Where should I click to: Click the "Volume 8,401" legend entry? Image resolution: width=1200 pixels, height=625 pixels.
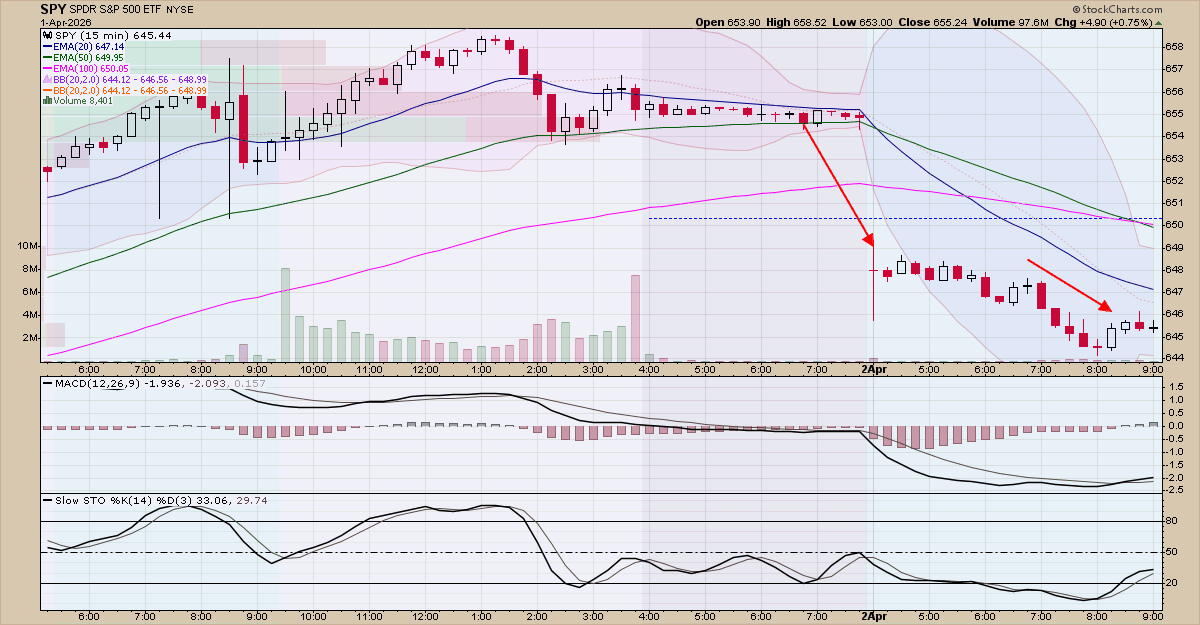coord(83,100)
